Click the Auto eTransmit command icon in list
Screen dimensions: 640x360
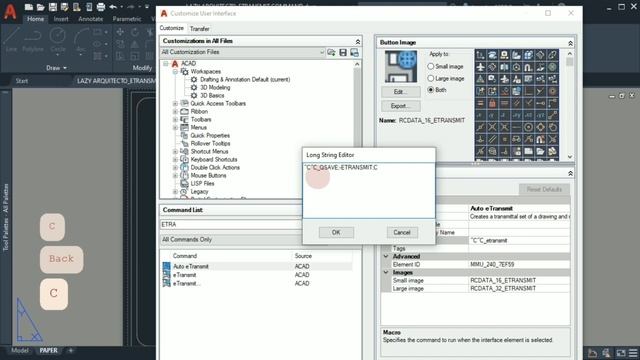point(167,267)
